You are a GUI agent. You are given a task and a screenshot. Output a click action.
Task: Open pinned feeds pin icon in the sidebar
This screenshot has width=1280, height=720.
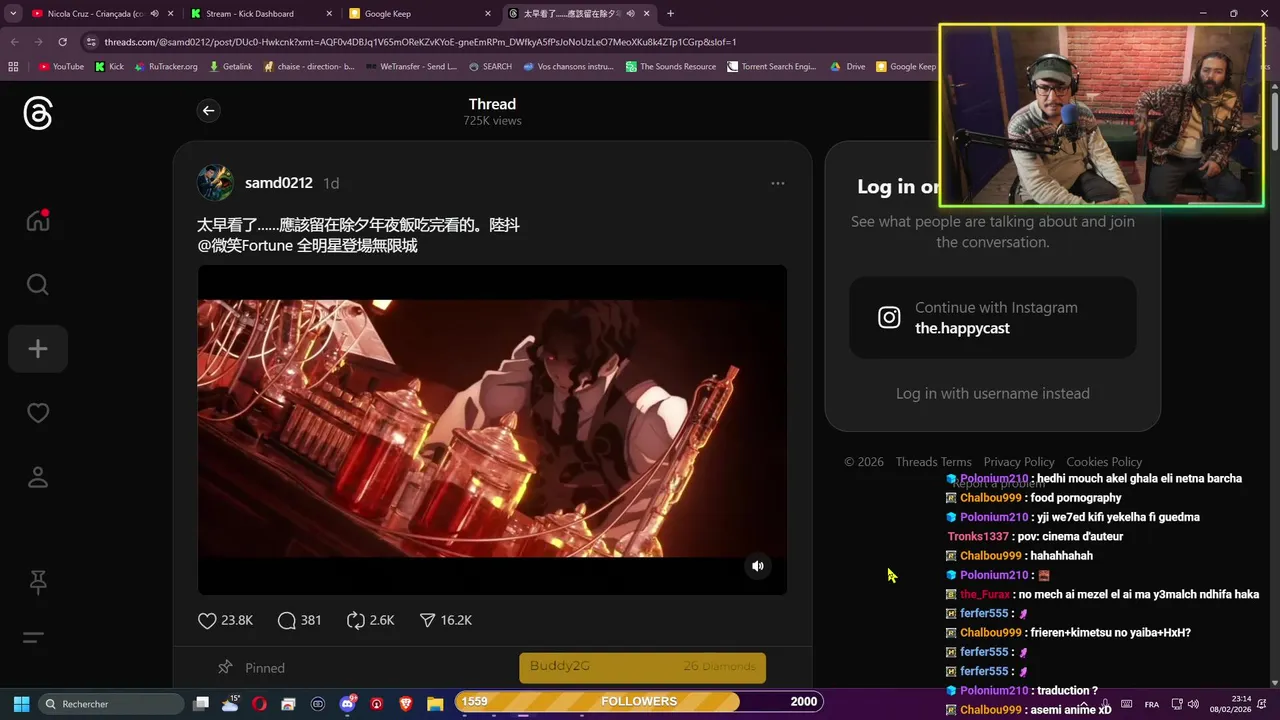click(x=38, y=582)
